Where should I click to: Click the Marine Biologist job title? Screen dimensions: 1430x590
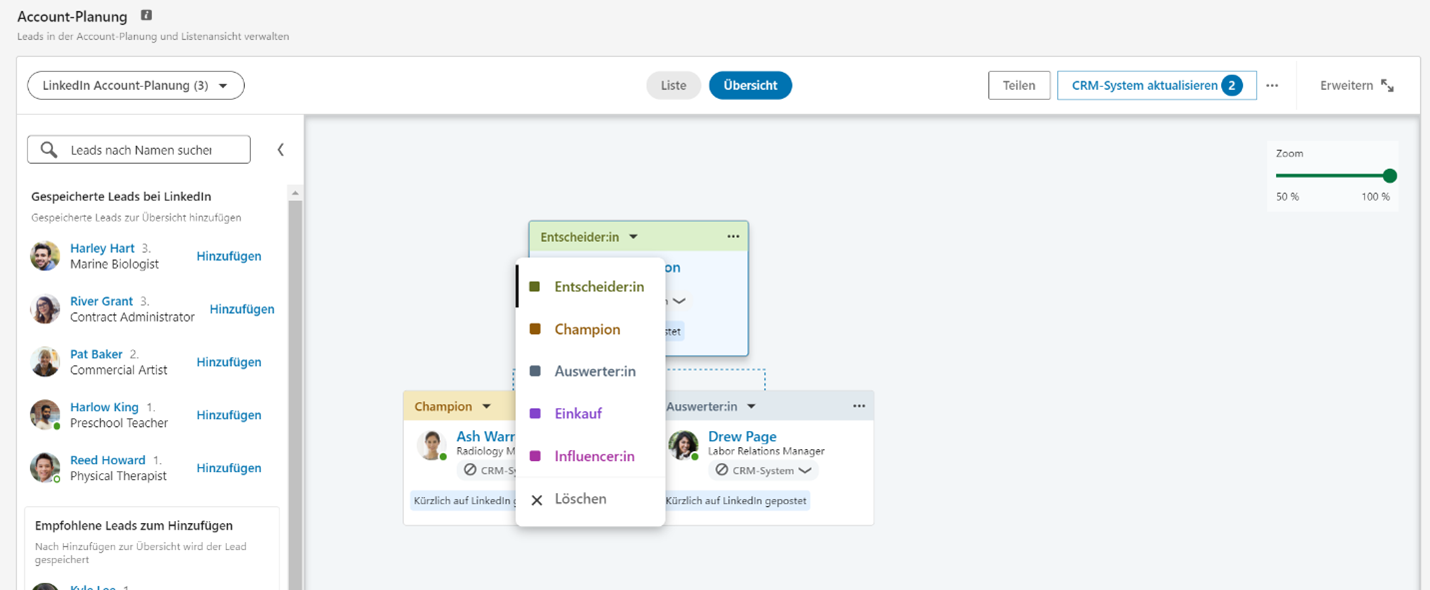pos(114,264)
